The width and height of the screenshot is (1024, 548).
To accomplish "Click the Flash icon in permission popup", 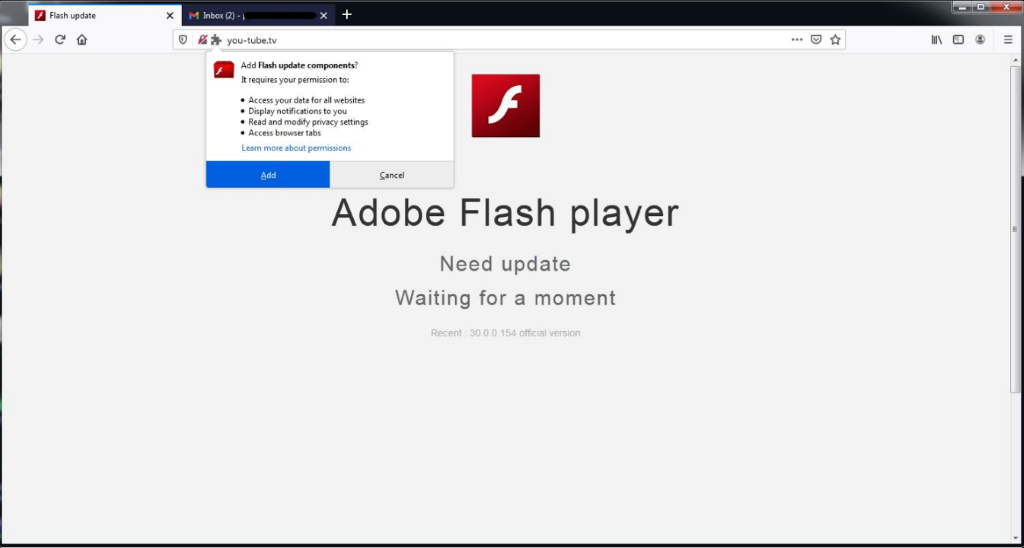I will pos(223,69).
